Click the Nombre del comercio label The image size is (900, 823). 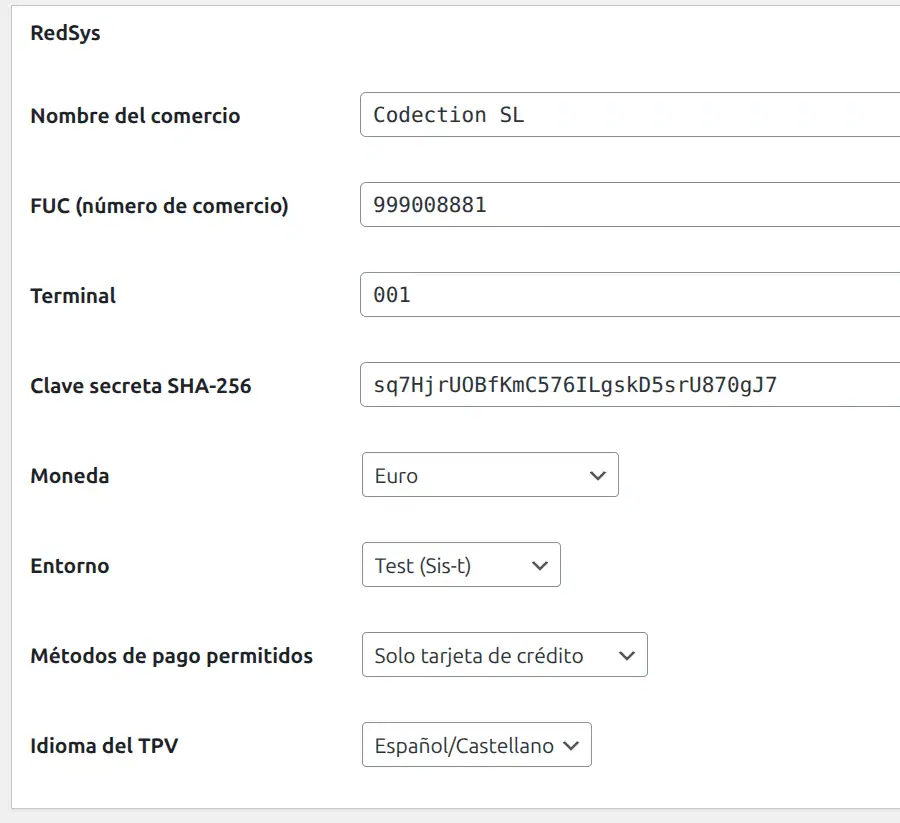click(135, 116)
